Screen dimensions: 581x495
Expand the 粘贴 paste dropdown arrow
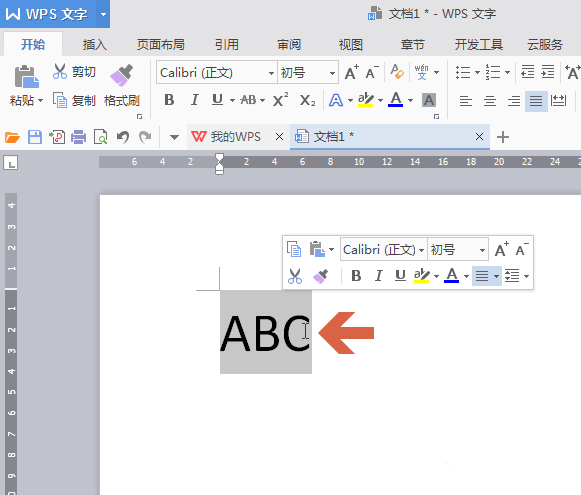[41, 101]
